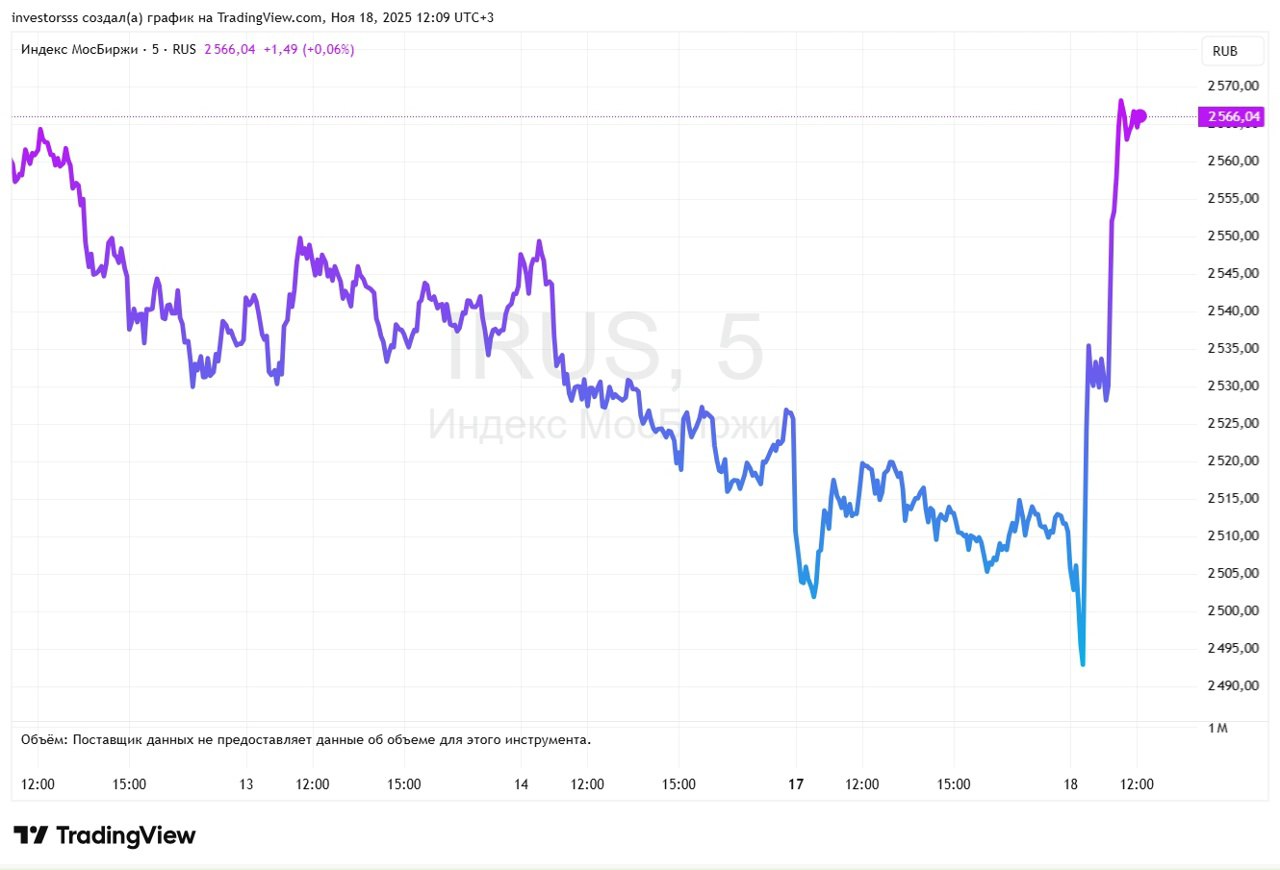Select the bold 17 date label

(x=796, y=785)
